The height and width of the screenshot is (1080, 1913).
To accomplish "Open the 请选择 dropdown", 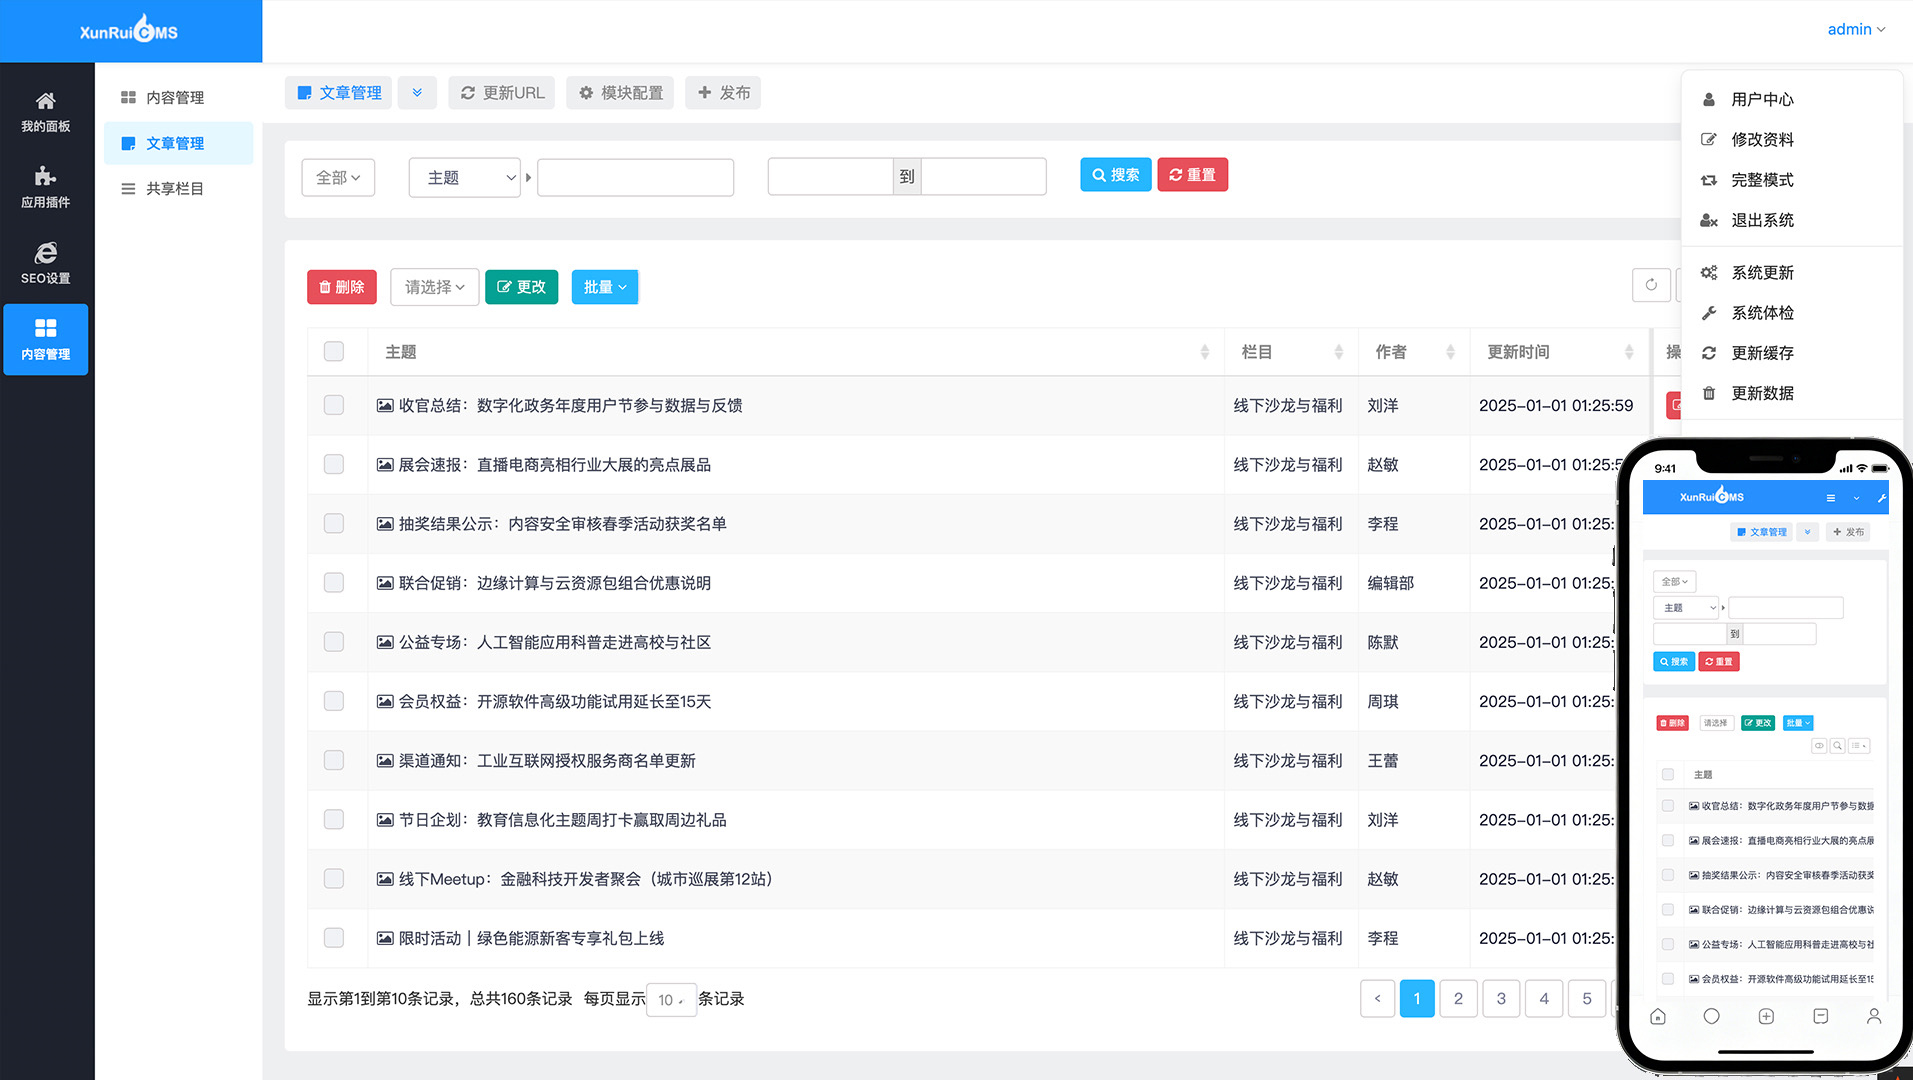I will (434, 287).
